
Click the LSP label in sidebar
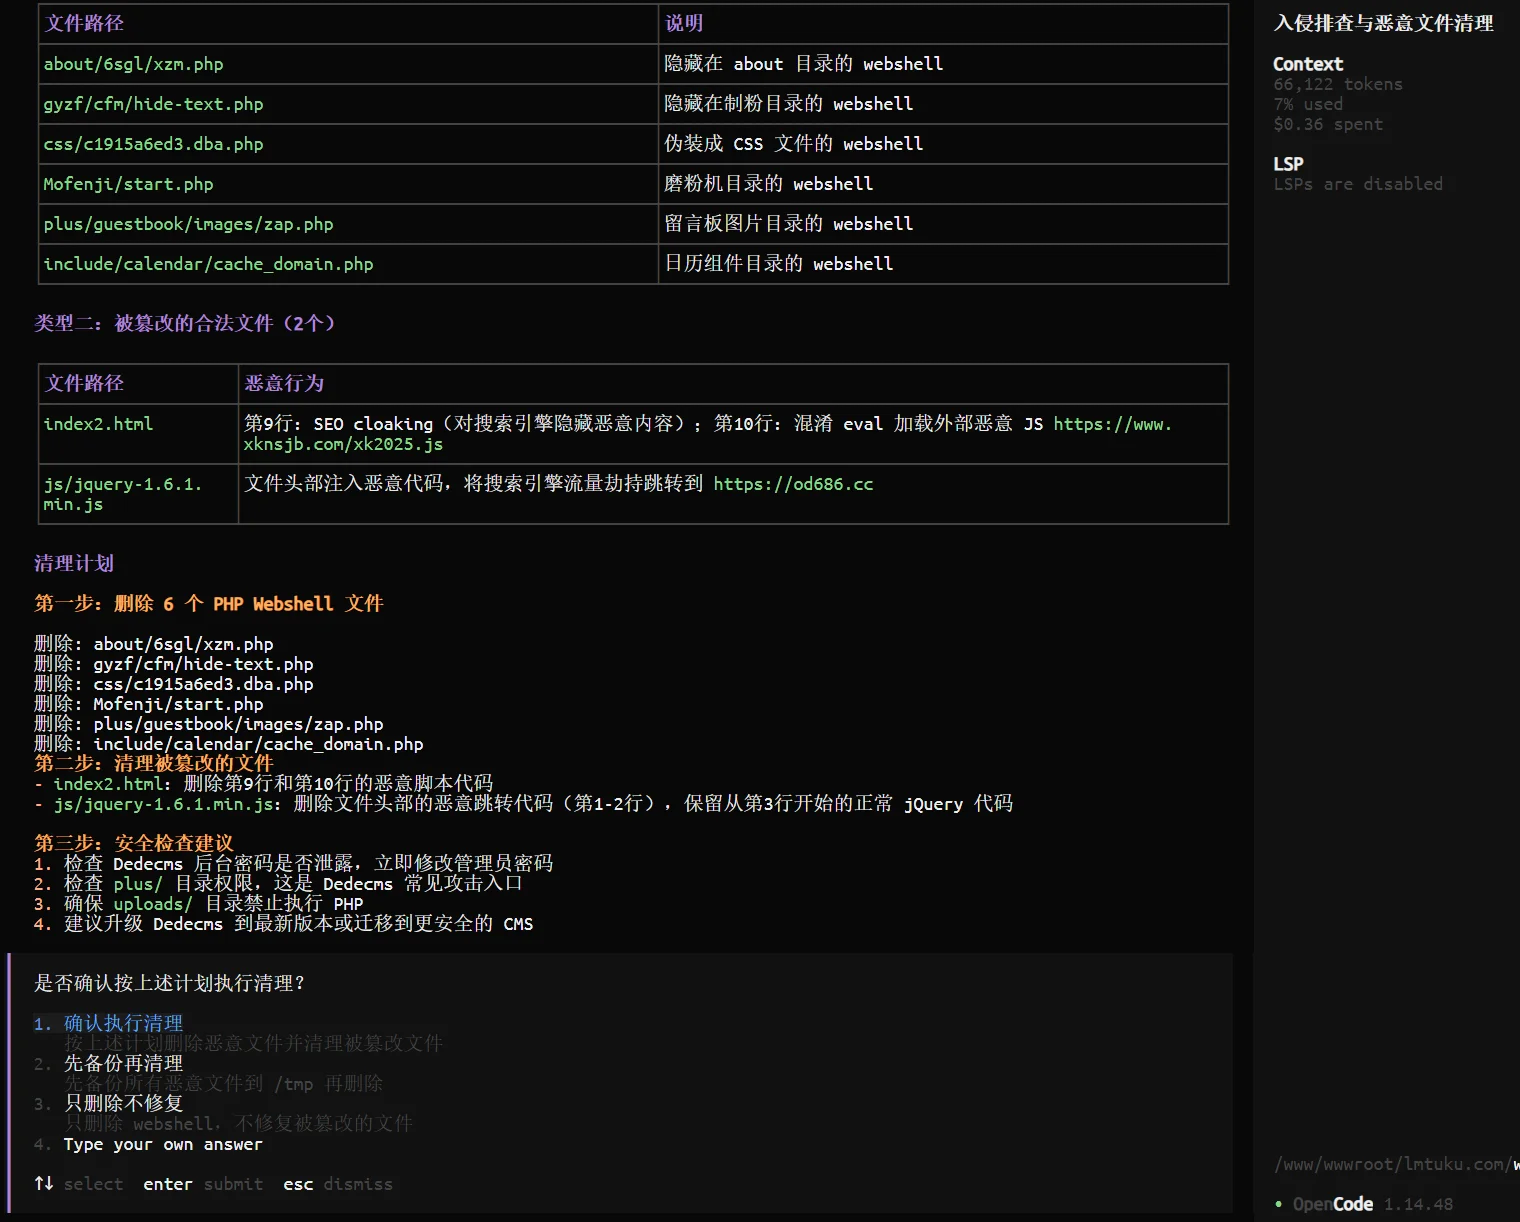(1288, 164)
